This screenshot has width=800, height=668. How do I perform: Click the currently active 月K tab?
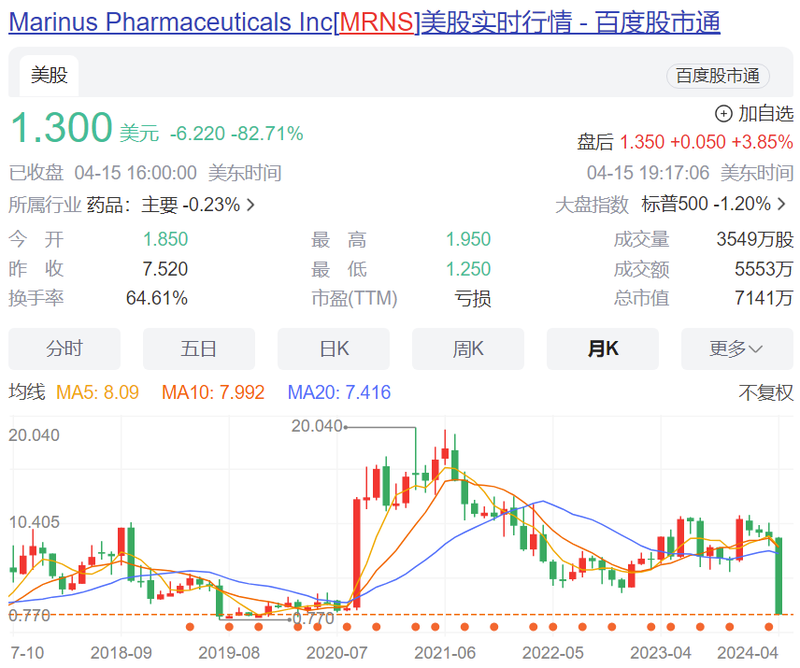[603, 349]
